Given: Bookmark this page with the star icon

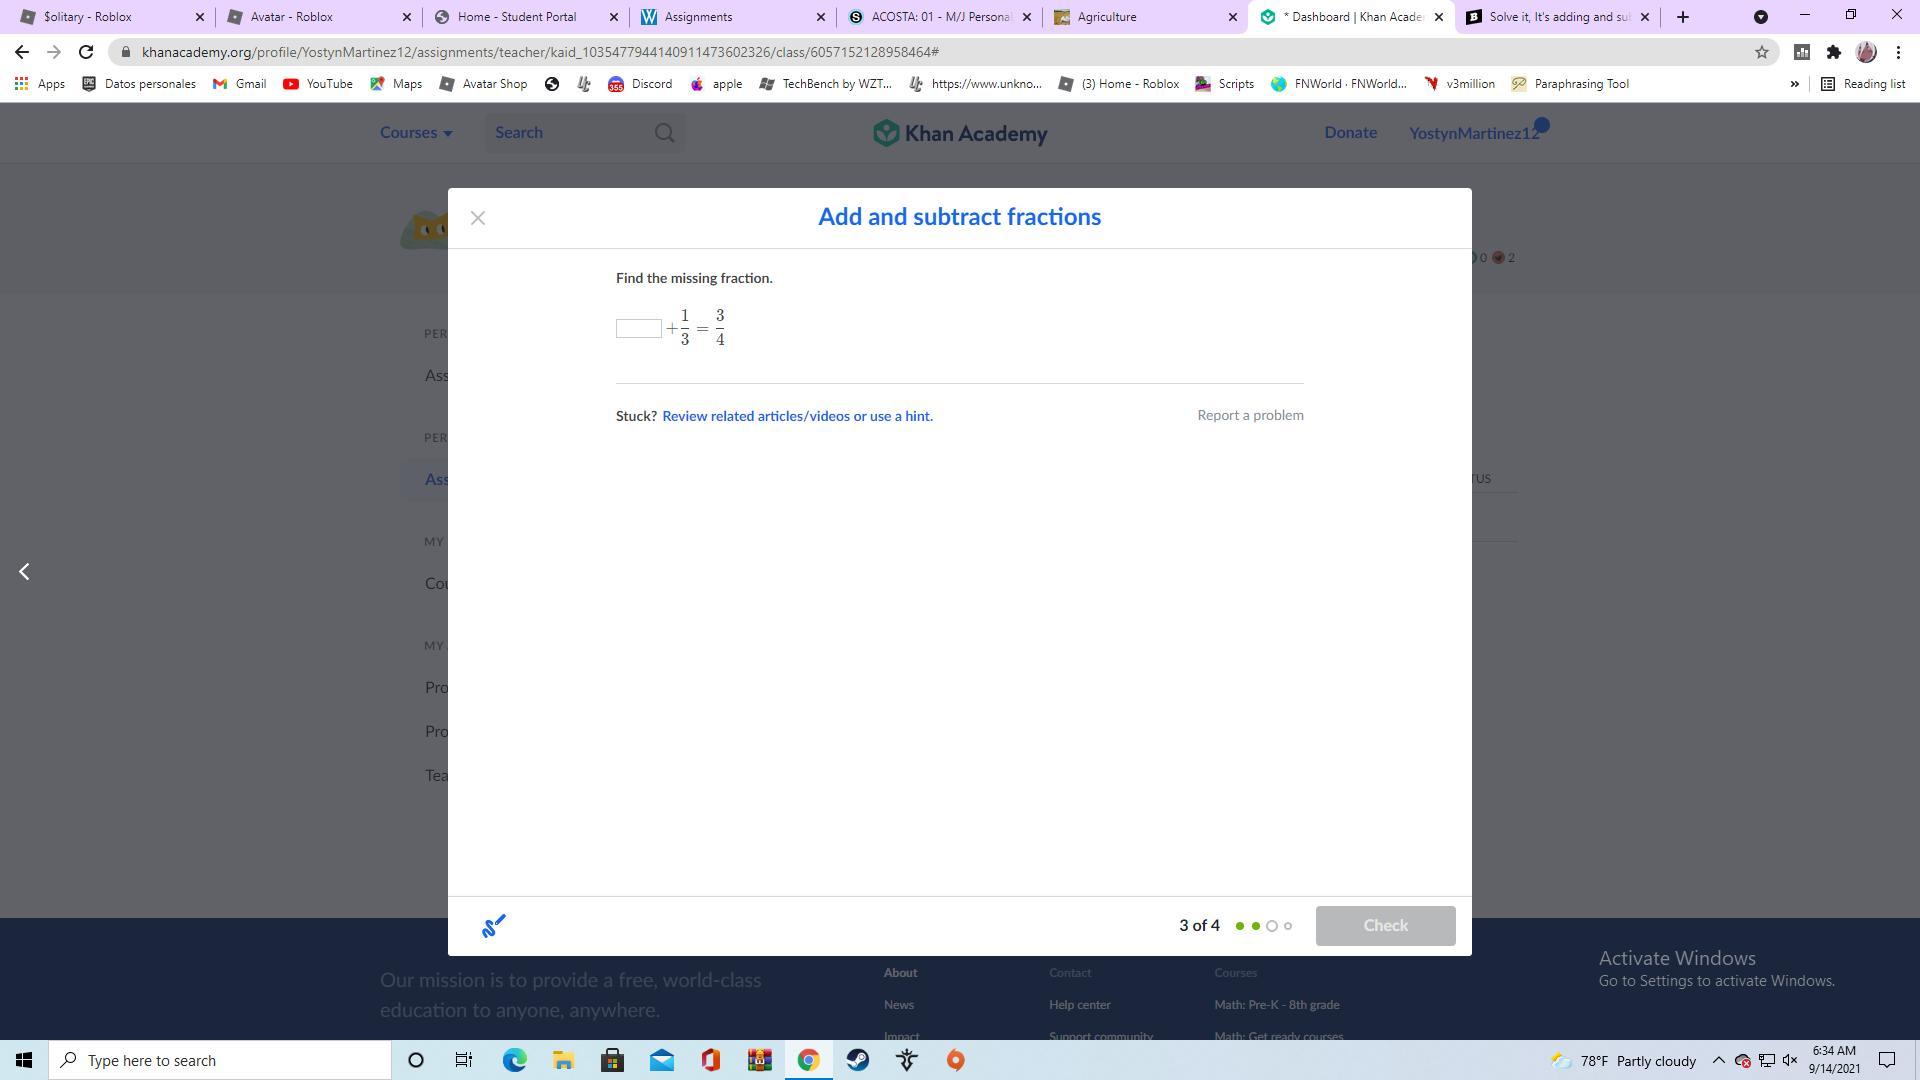Looking at the screenshot, I should point(1762,52).
